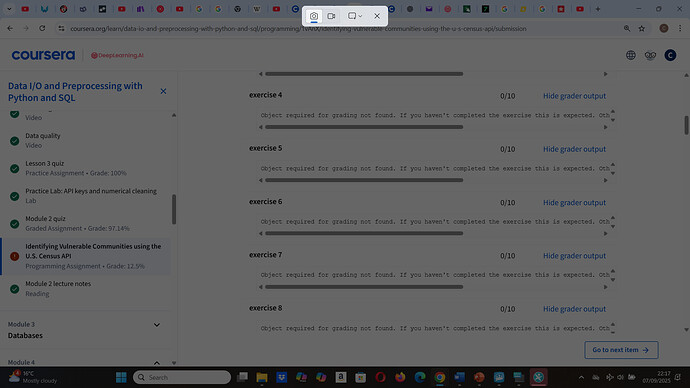Click exercise 4 horizontal scrollbar right arrow
Image resolution: width=690 pixels, height=388 pixels.
(x=606, y=127)
